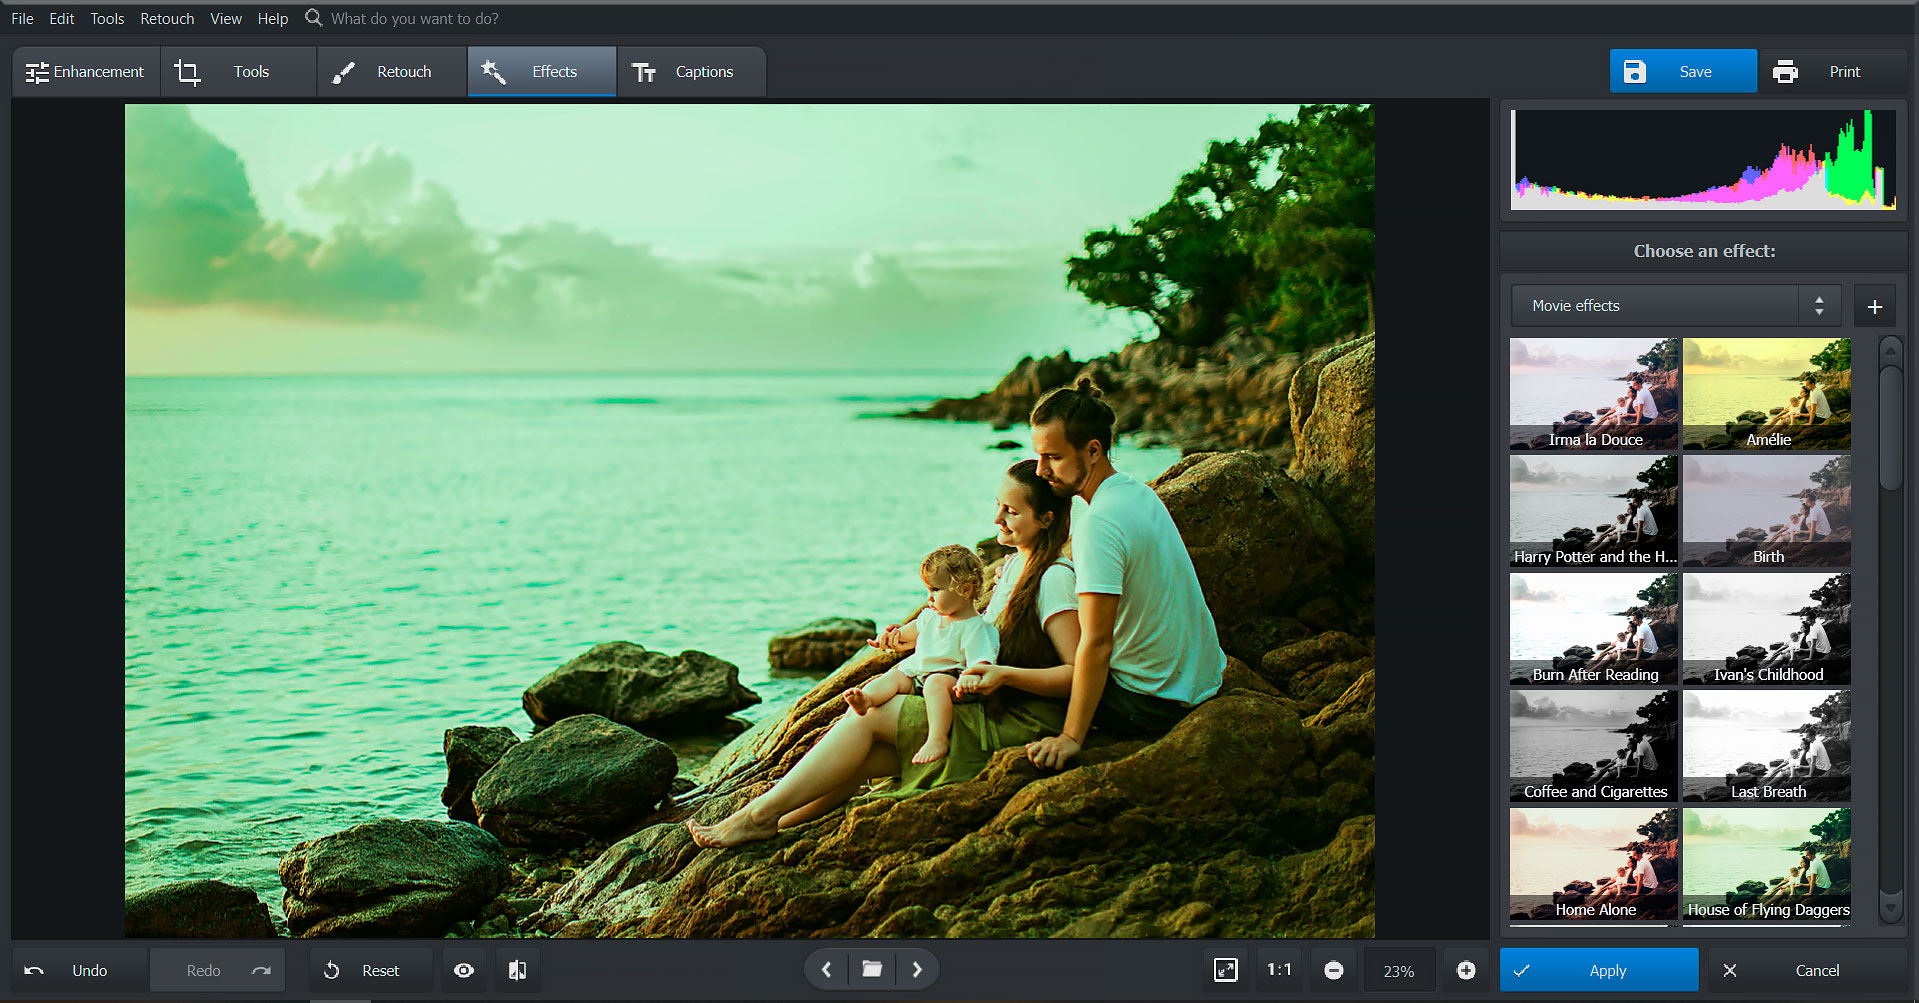The image size is (1919, 1003).
Task: Zoom in with the plus icon
Action: coord(1466,969)
